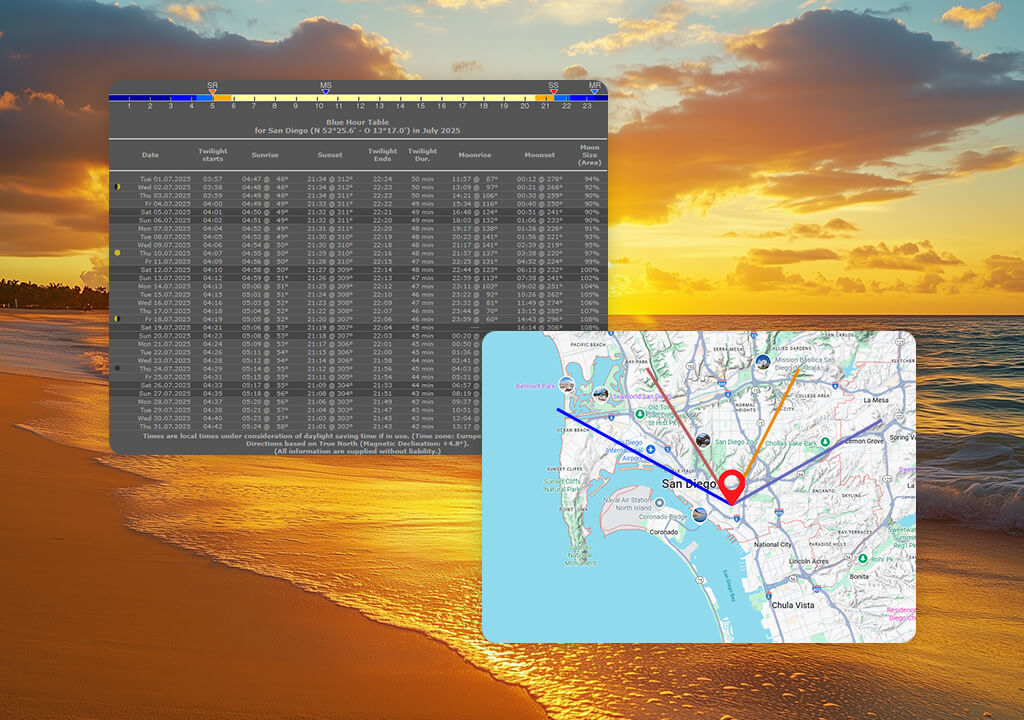Click the Twilight starts column header
The image size is (1024, 720).
tap(212, 155)
